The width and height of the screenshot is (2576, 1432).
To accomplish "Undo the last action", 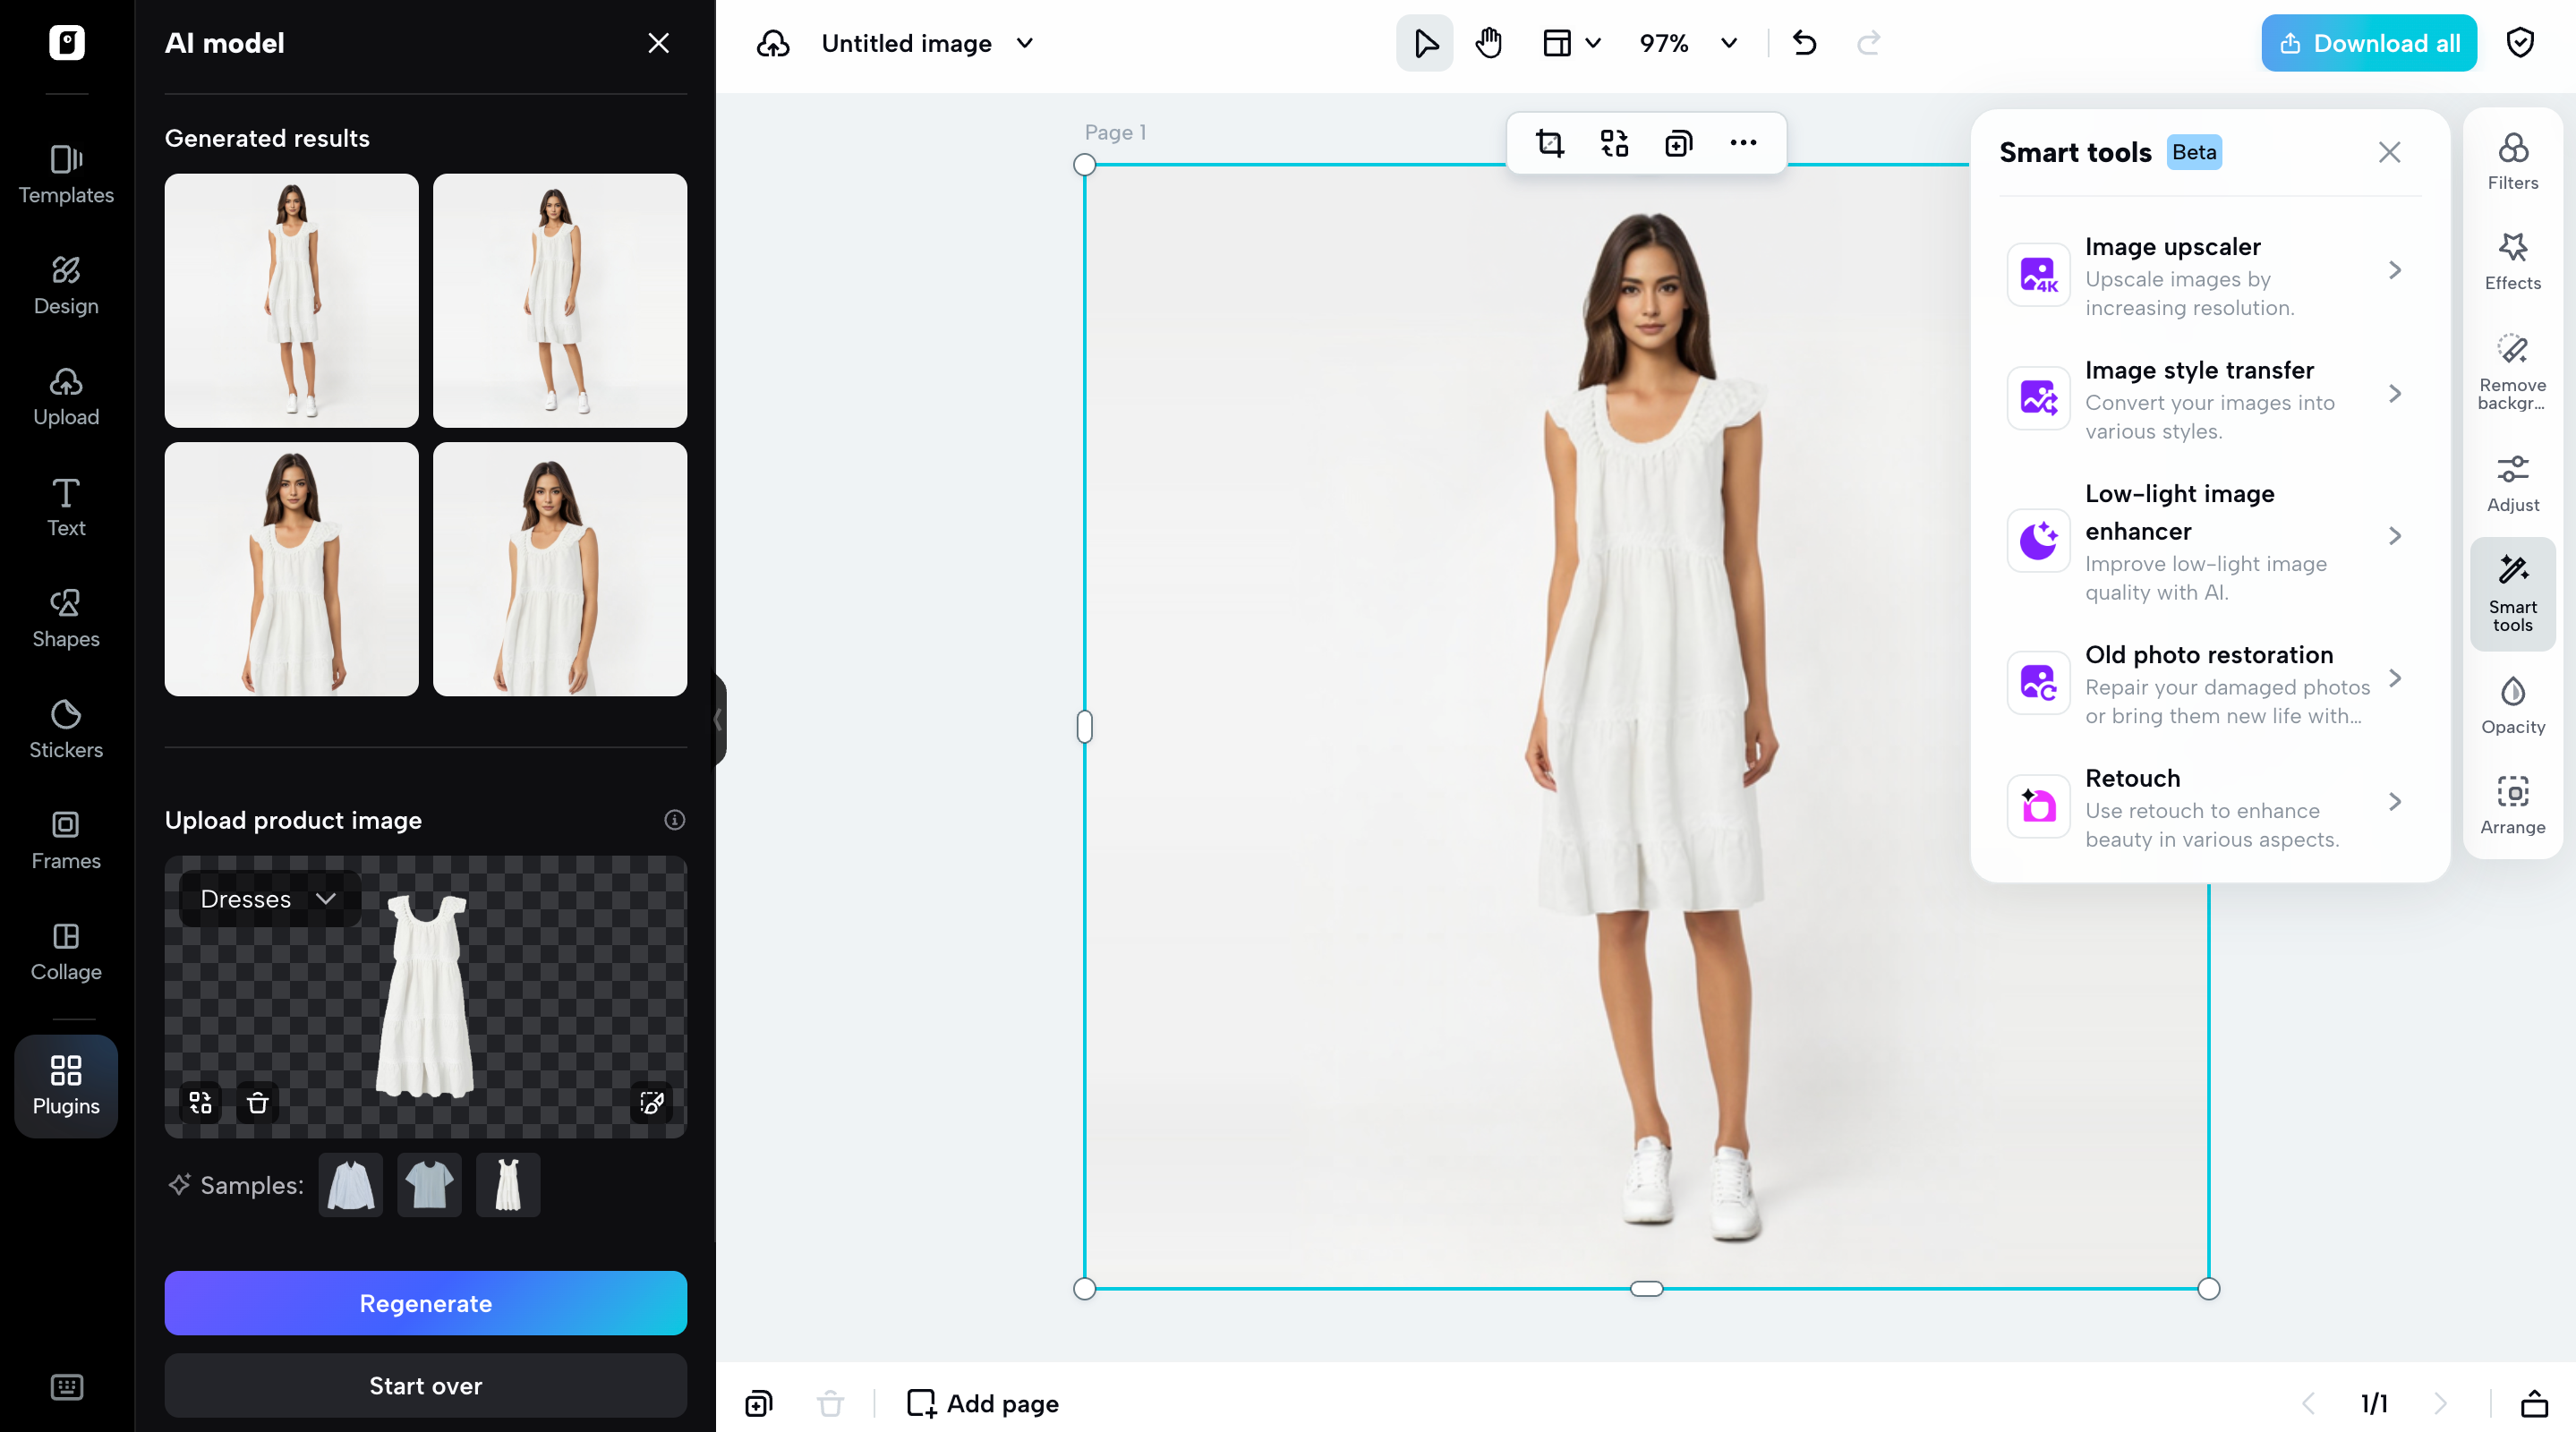I will [x=1805, y=43].
